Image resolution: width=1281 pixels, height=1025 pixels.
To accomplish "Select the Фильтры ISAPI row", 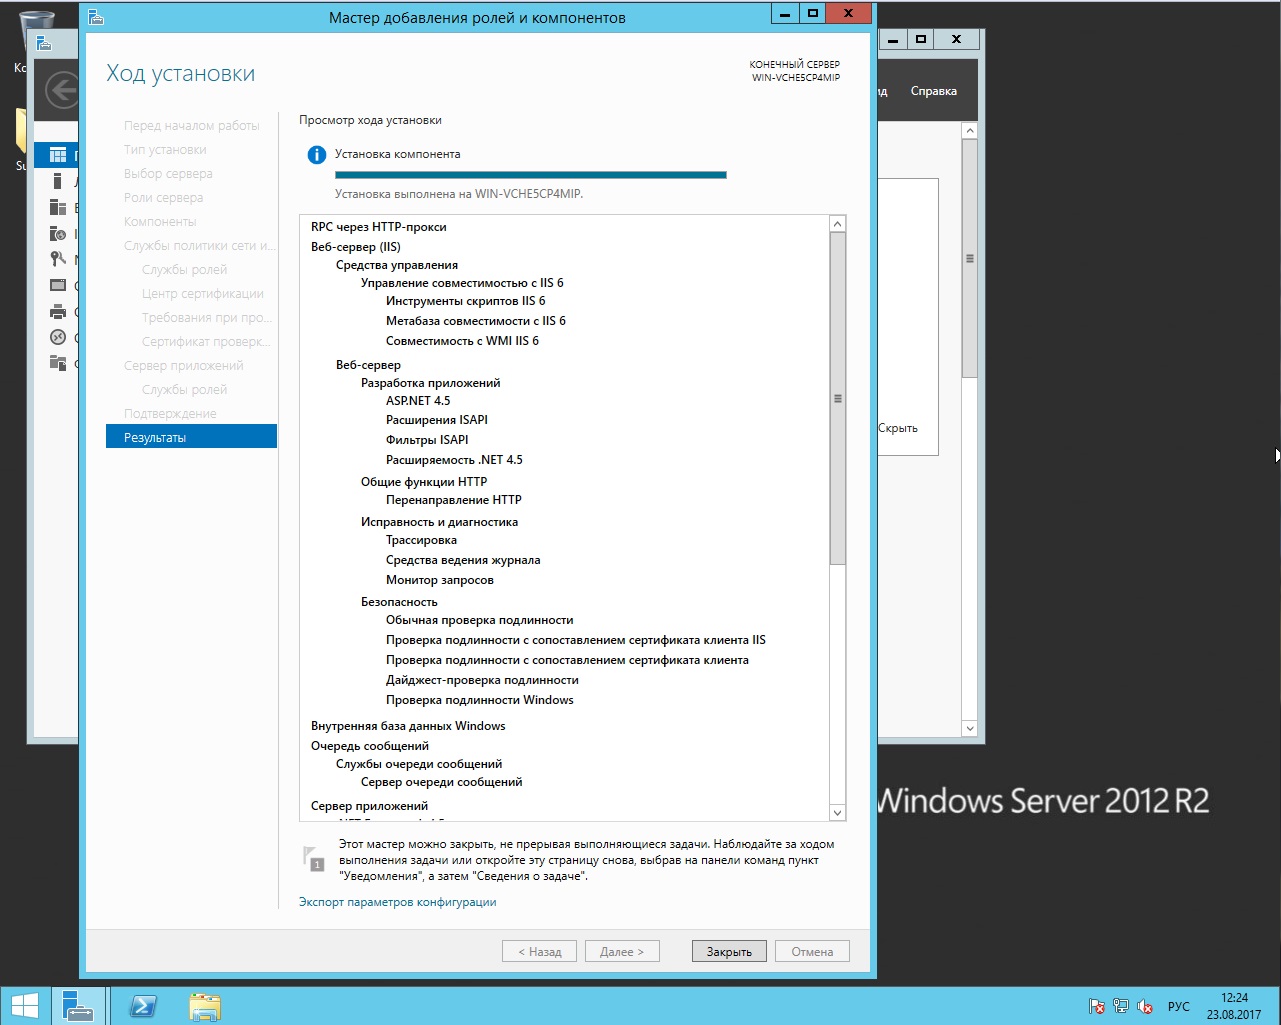I will pyautogui.click(x=427, y=440).
